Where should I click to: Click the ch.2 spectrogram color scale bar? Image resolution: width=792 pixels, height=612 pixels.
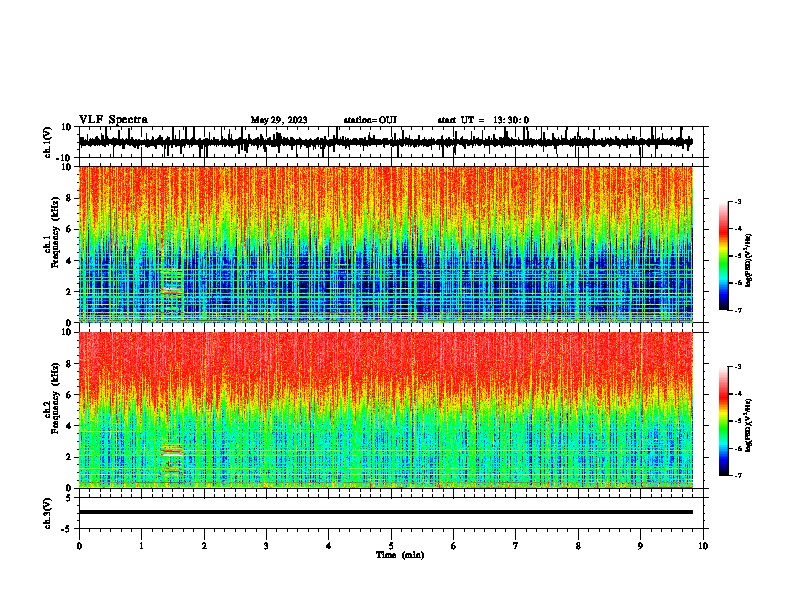(724, 421)
